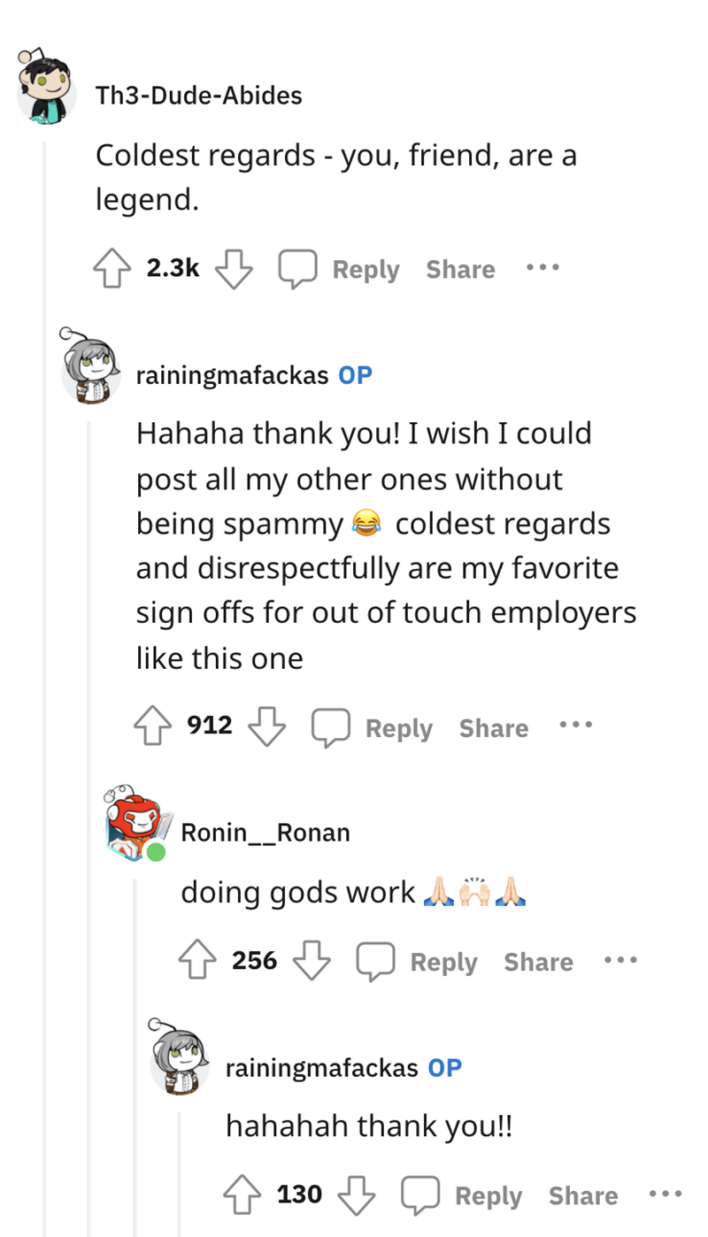Downvote the comment with 130 votes
The height and width of the screenshot is (1237, 708).
point(357,1197)
